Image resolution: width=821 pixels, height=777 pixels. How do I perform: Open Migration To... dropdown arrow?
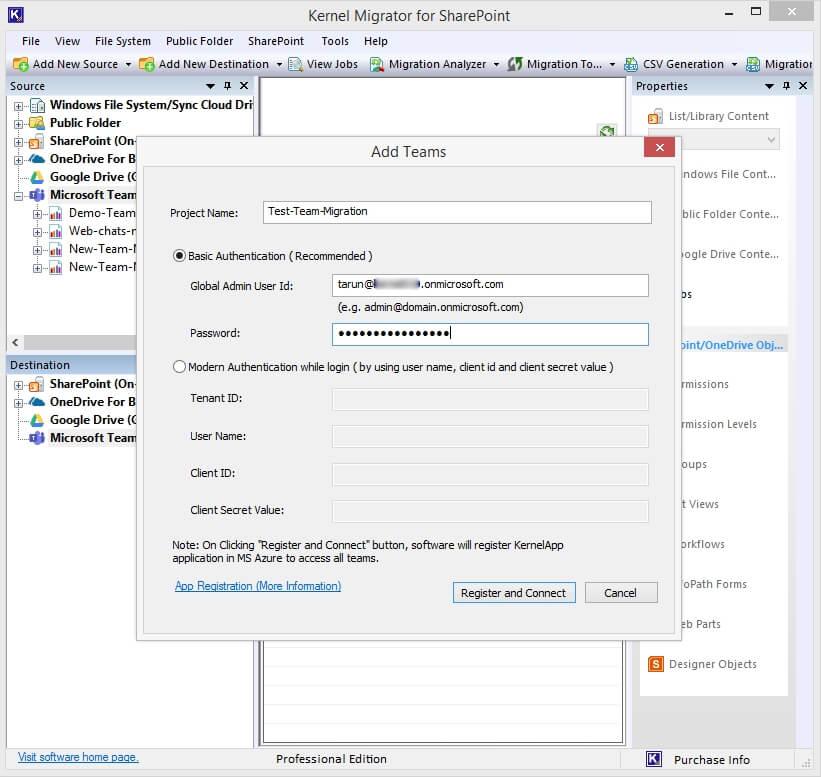tap(612, 64)
